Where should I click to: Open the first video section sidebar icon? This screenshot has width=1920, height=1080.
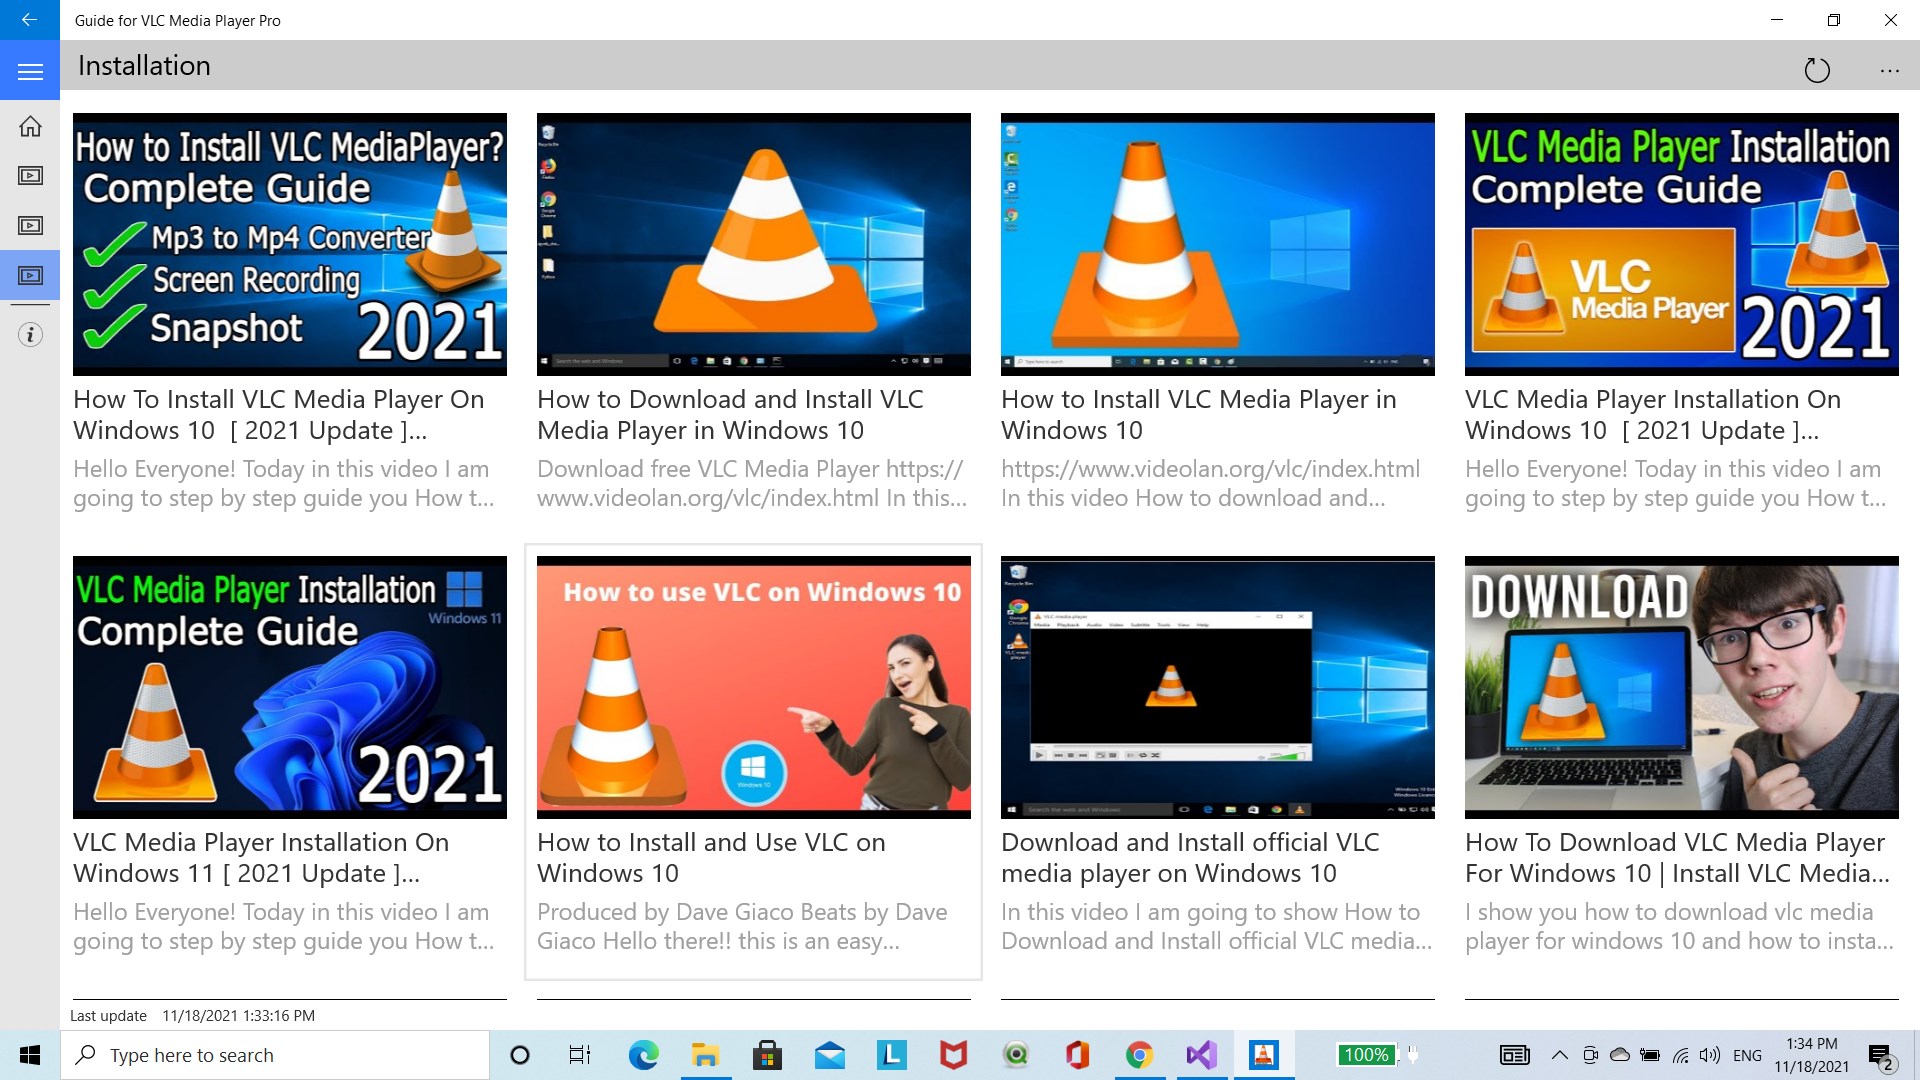[30, 176]
